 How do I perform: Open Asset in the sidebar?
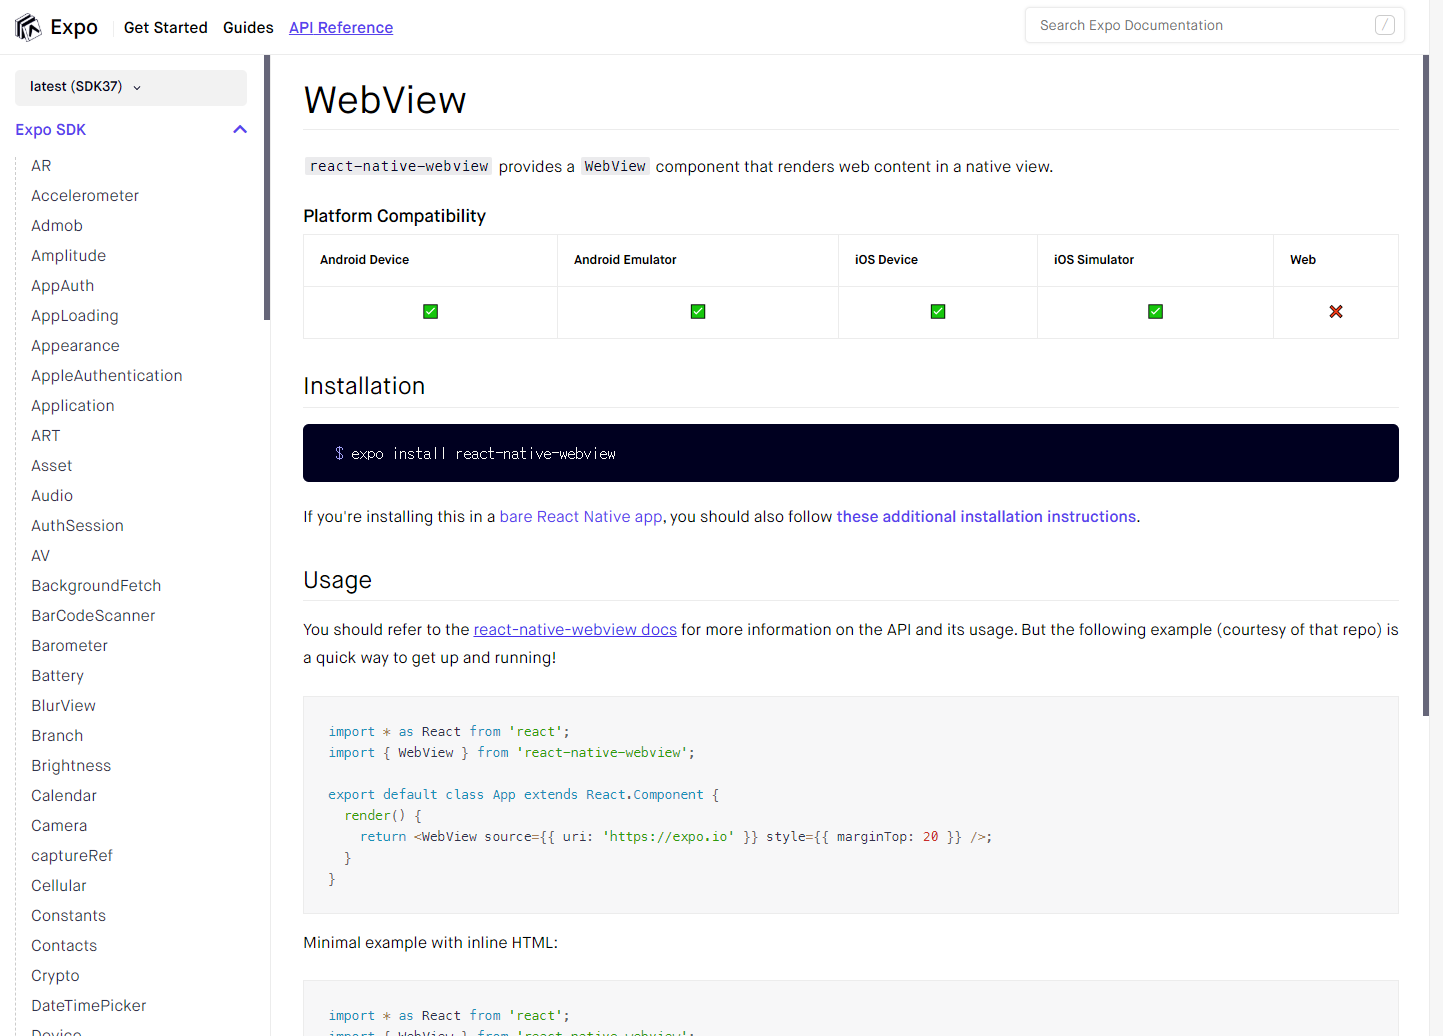(52, 466)
